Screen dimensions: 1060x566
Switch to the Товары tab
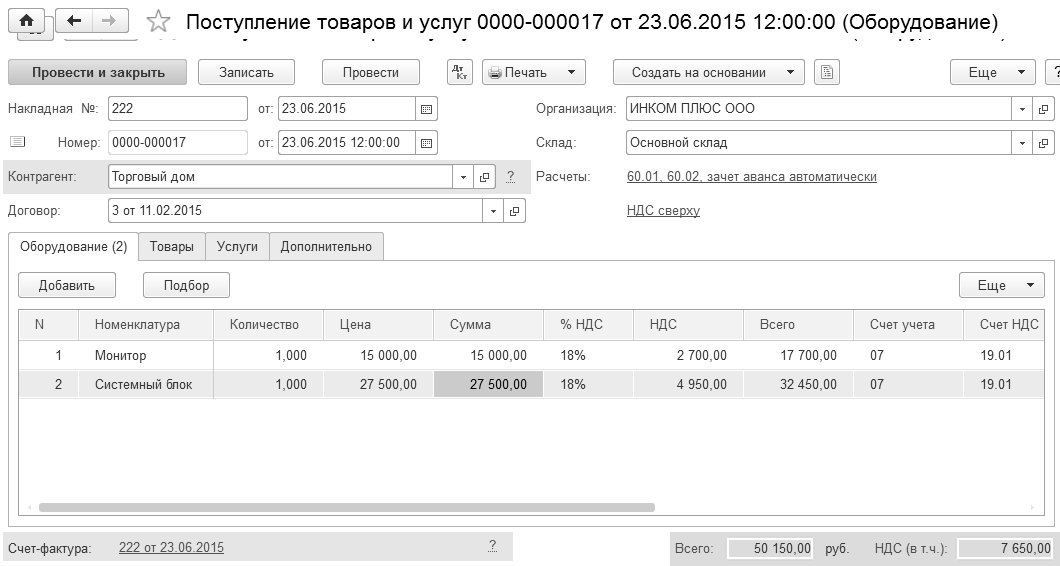pyautogui.click(x=172, y=247)
